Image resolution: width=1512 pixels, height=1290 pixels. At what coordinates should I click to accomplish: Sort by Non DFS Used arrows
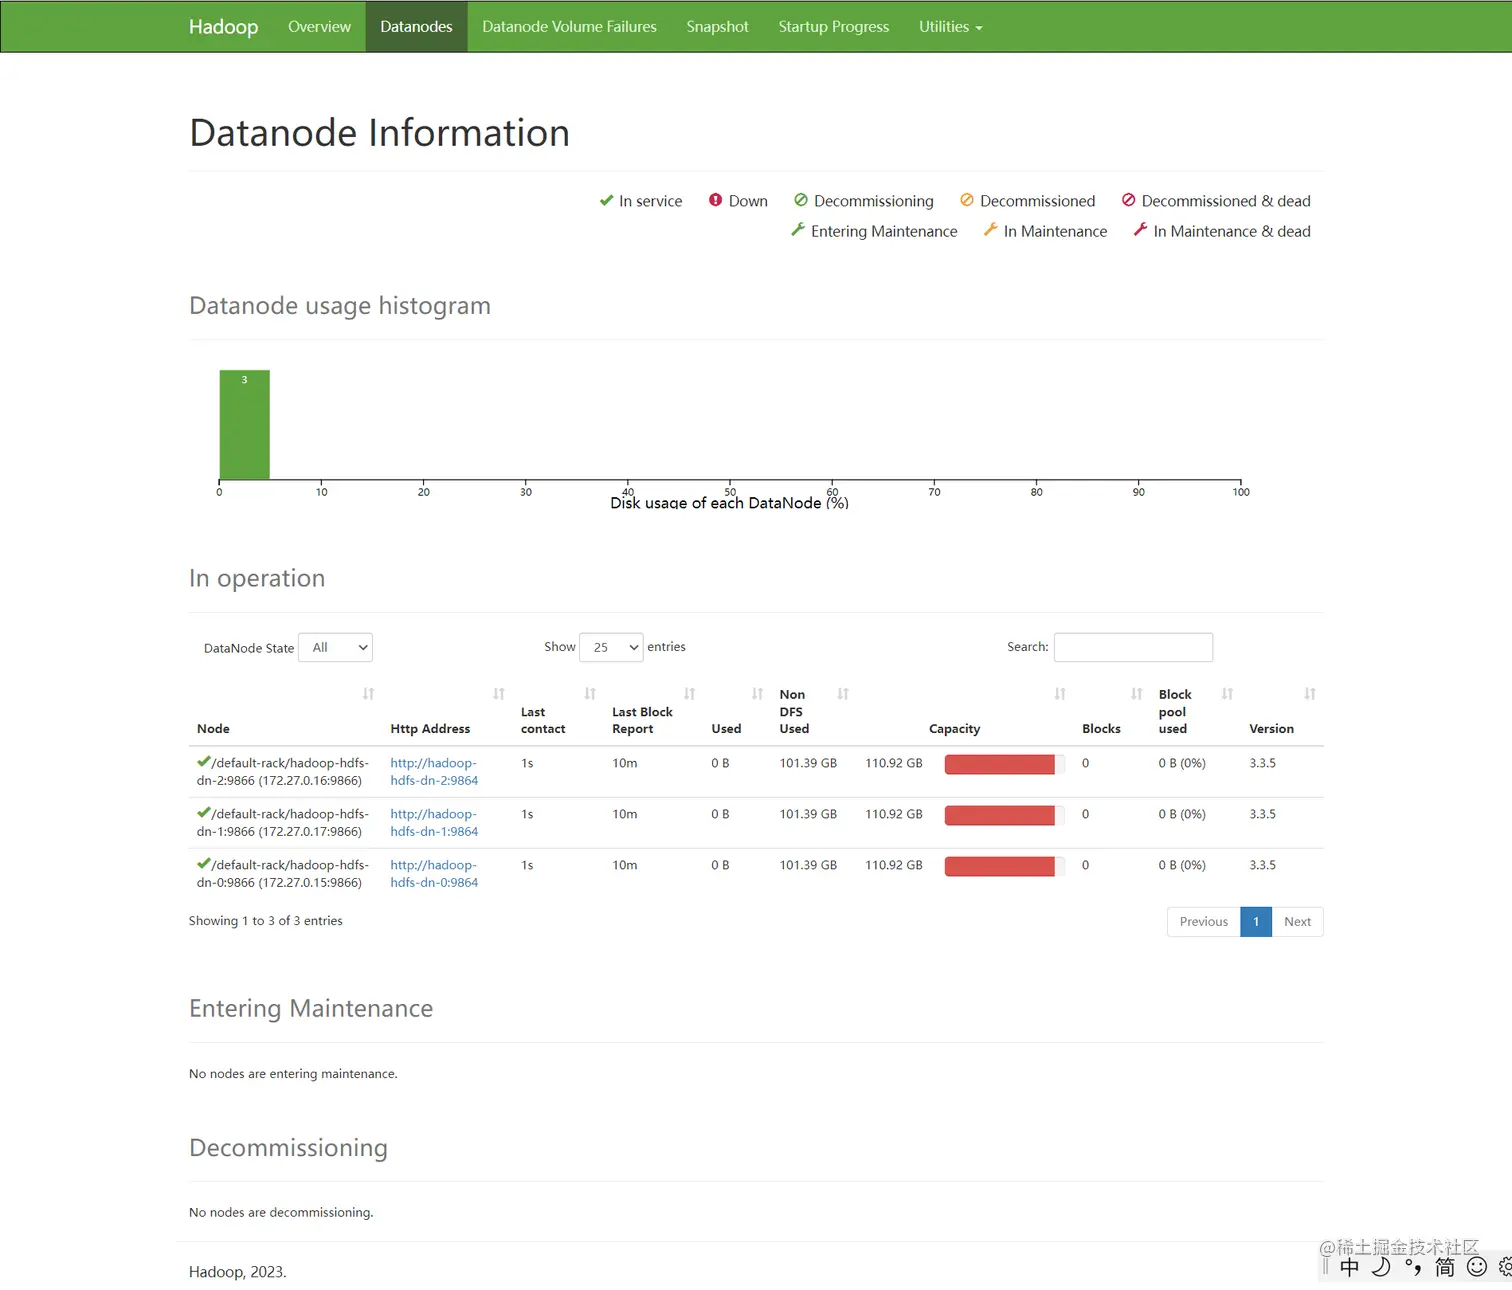pyautogui.click(x=843, y=694)
